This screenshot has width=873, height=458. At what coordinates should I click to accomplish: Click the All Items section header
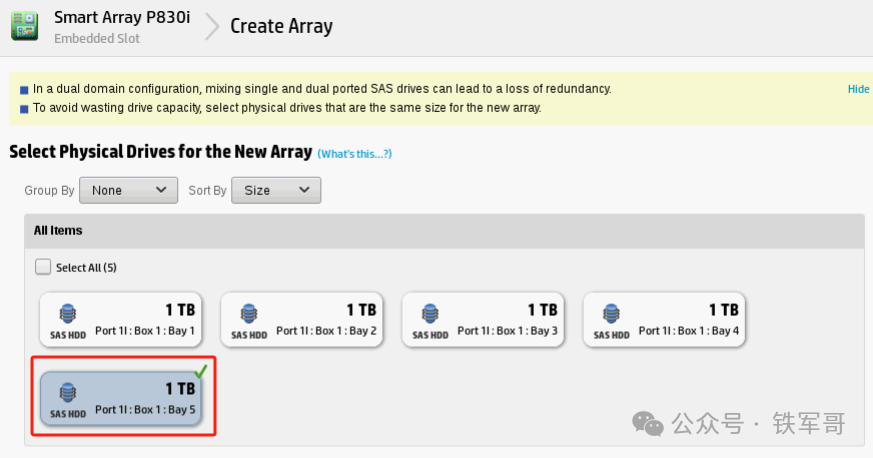pyautogui.click(x=444, y=230)
